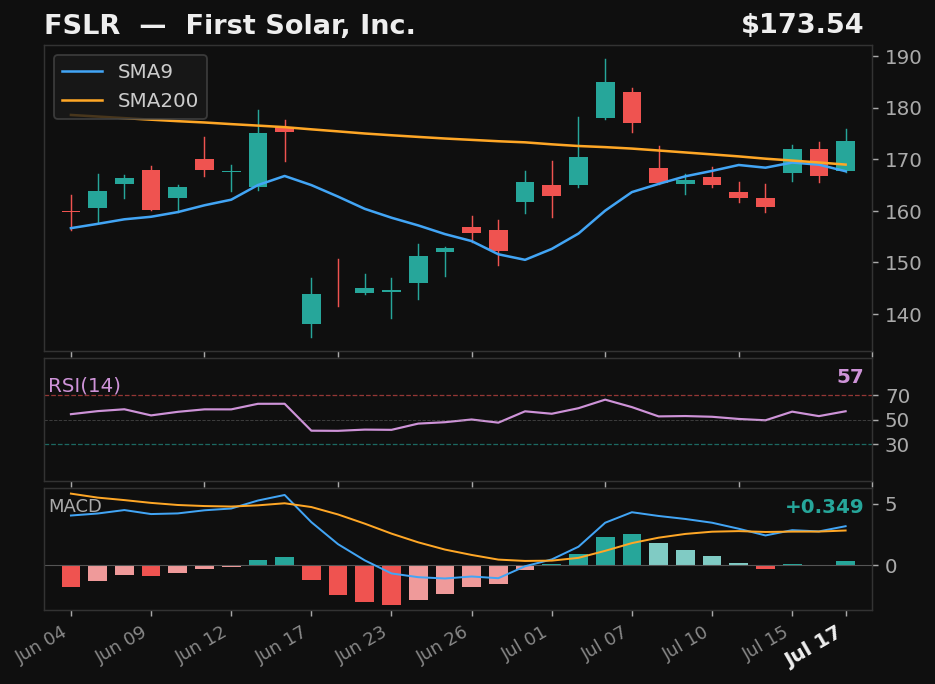935x684 pixels.
Task: Select the MACD value +0.349
Action: click(x=824, y=507)
